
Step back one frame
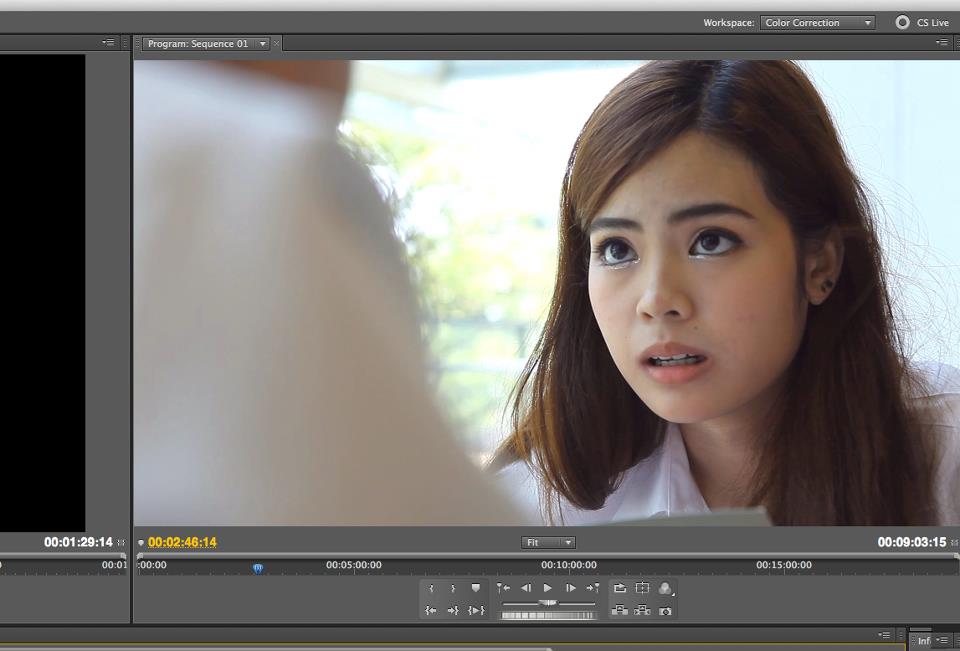click(526, 589)
